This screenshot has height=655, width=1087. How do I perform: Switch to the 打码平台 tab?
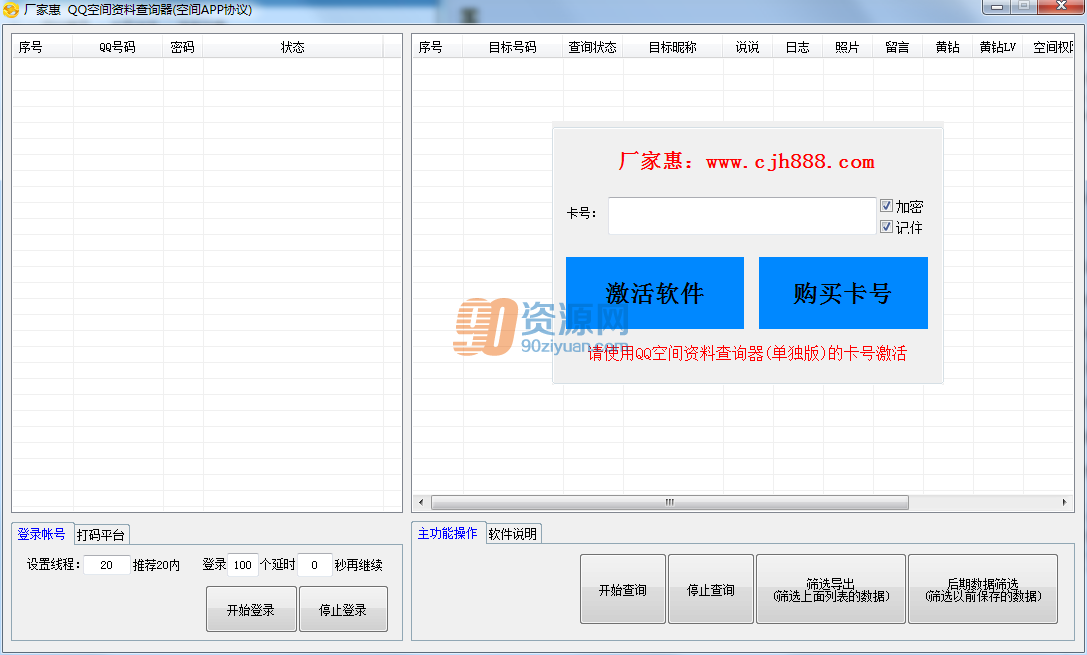tap(101, 534)
